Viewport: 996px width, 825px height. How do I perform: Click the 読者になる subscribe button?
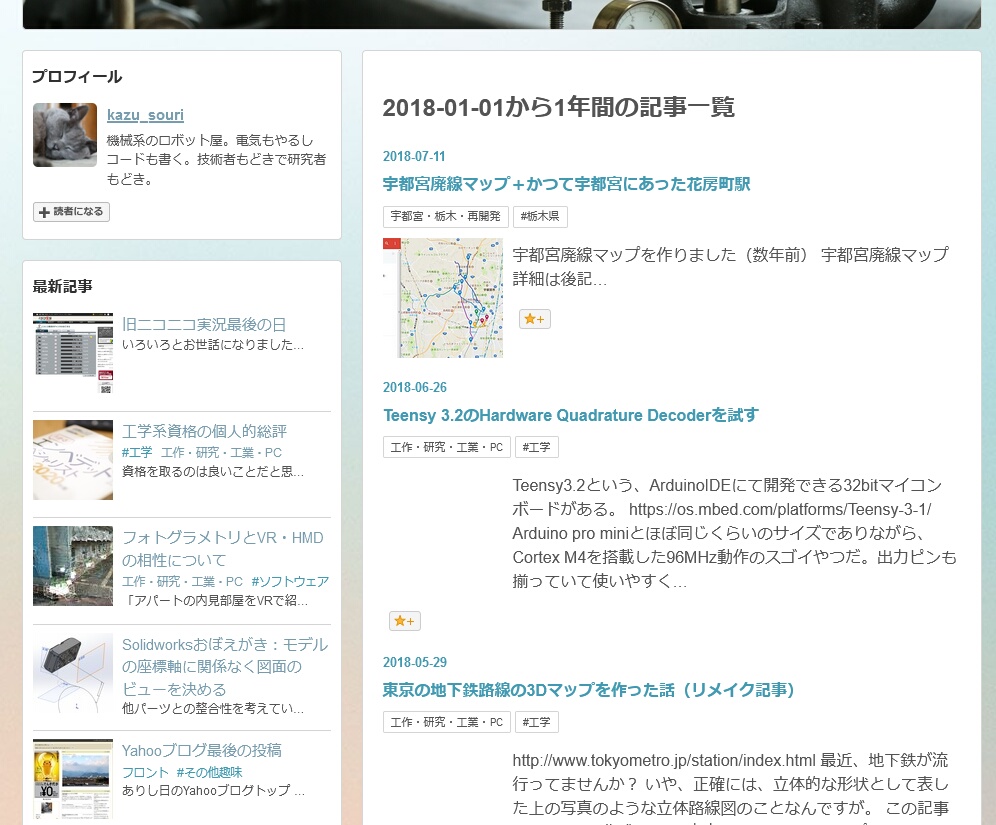pos(70,211)
